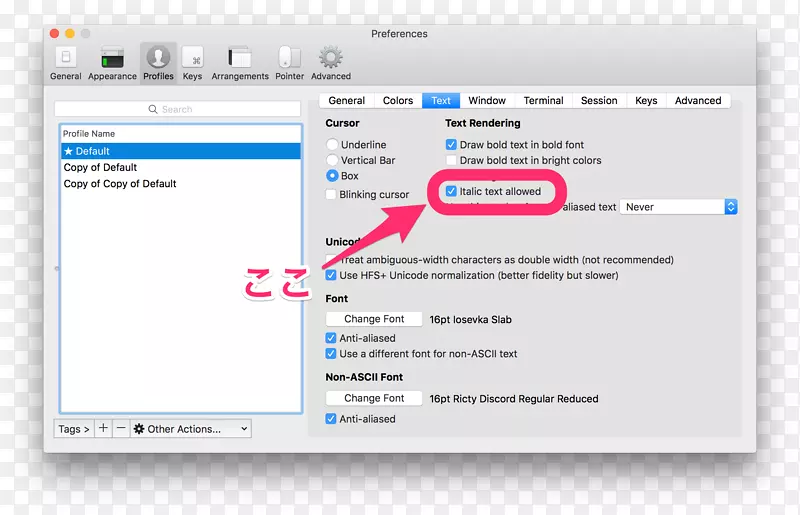The image size is (800, 515).
Task: Open the Tags expander button
Action: (x=74, y=429)
